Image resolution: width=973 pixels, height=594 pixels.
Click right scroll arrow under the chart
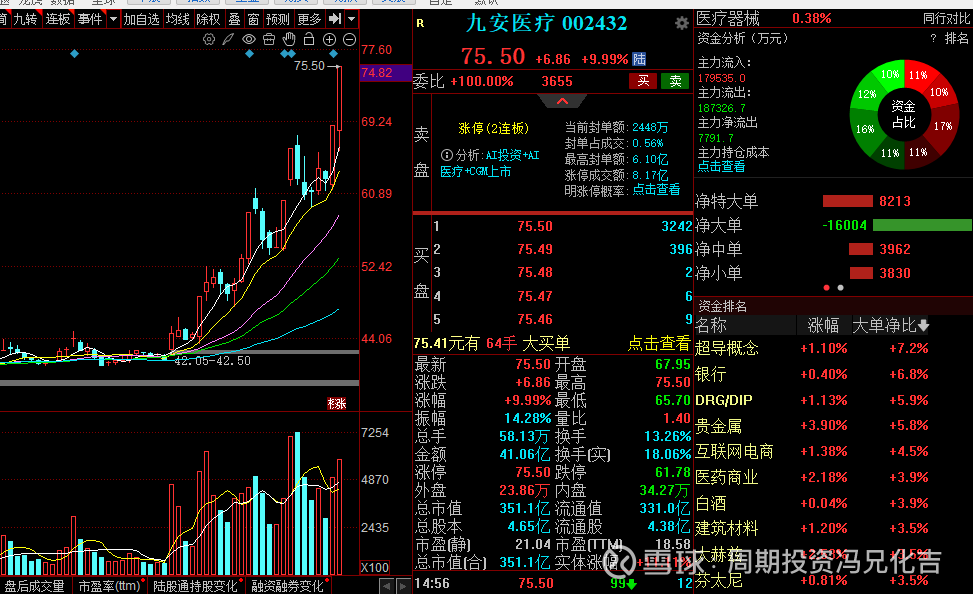(x=403, y=586)
